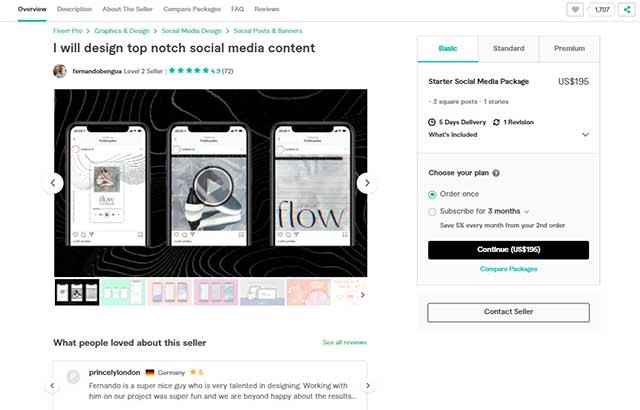Screen dimensions: 640x410
Task: Play the gig preview video
Action: click(210, 184)
